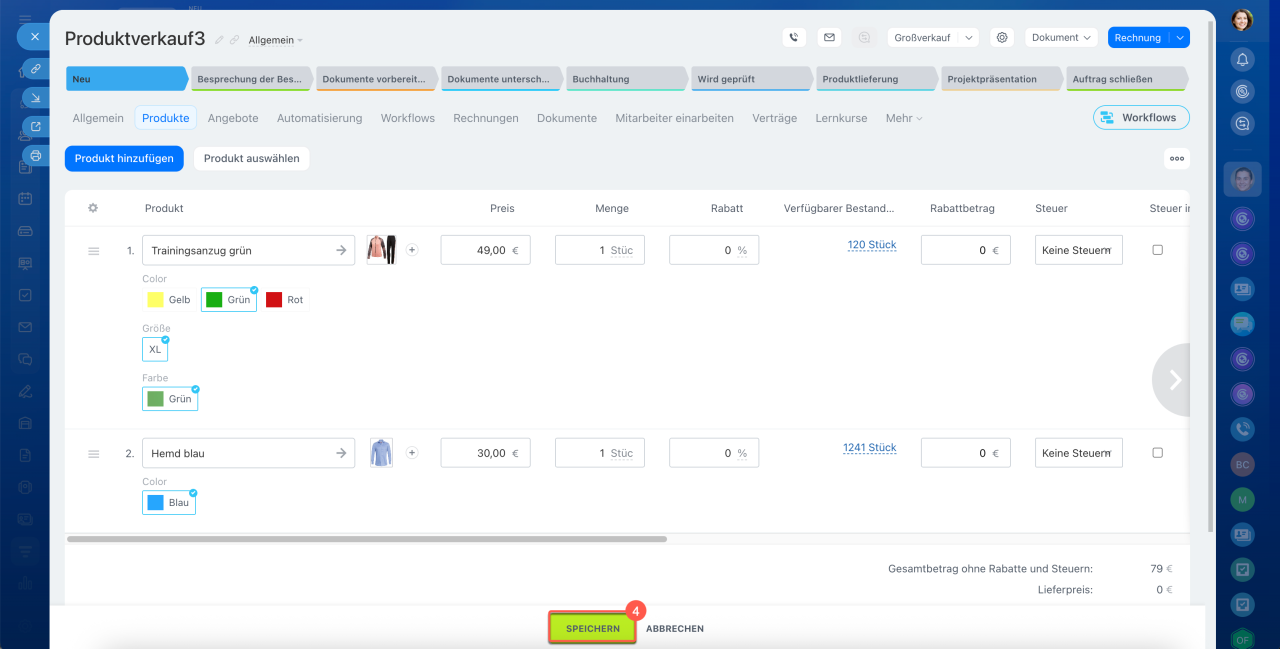This screenshot has height=649, width=1280.
Task: Click the table settings gear icon
Action: pyautogui.click(x=93, y=208)
